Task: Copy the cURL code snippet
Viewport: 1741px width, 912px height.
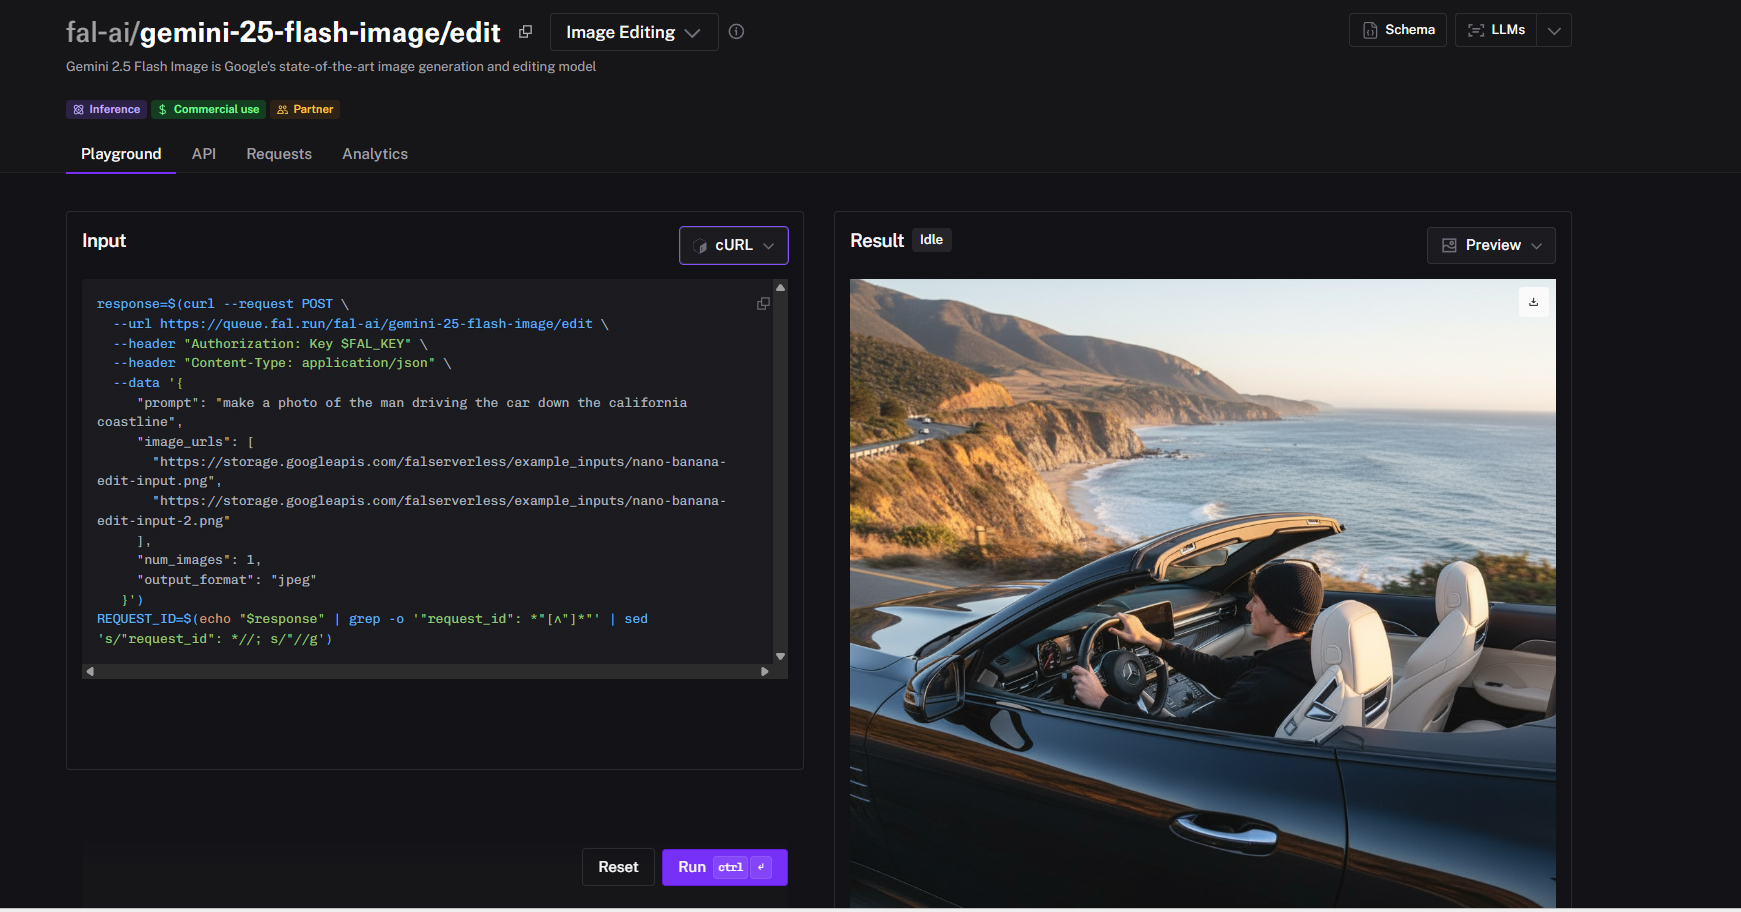Action: click(x=763, y=304)
